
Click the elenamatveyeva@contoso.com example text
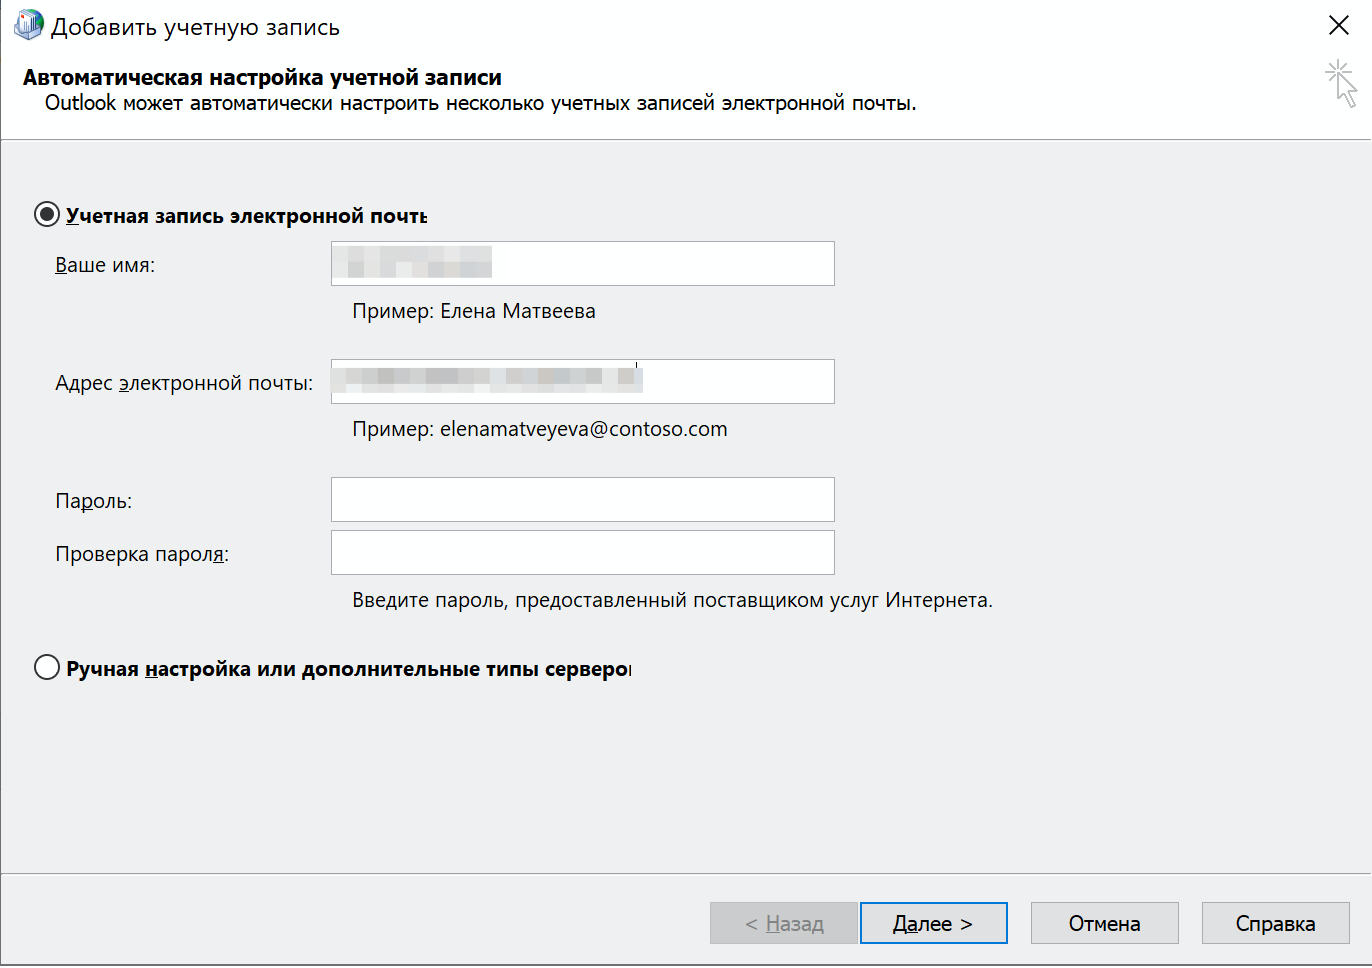tap(583, 429)
